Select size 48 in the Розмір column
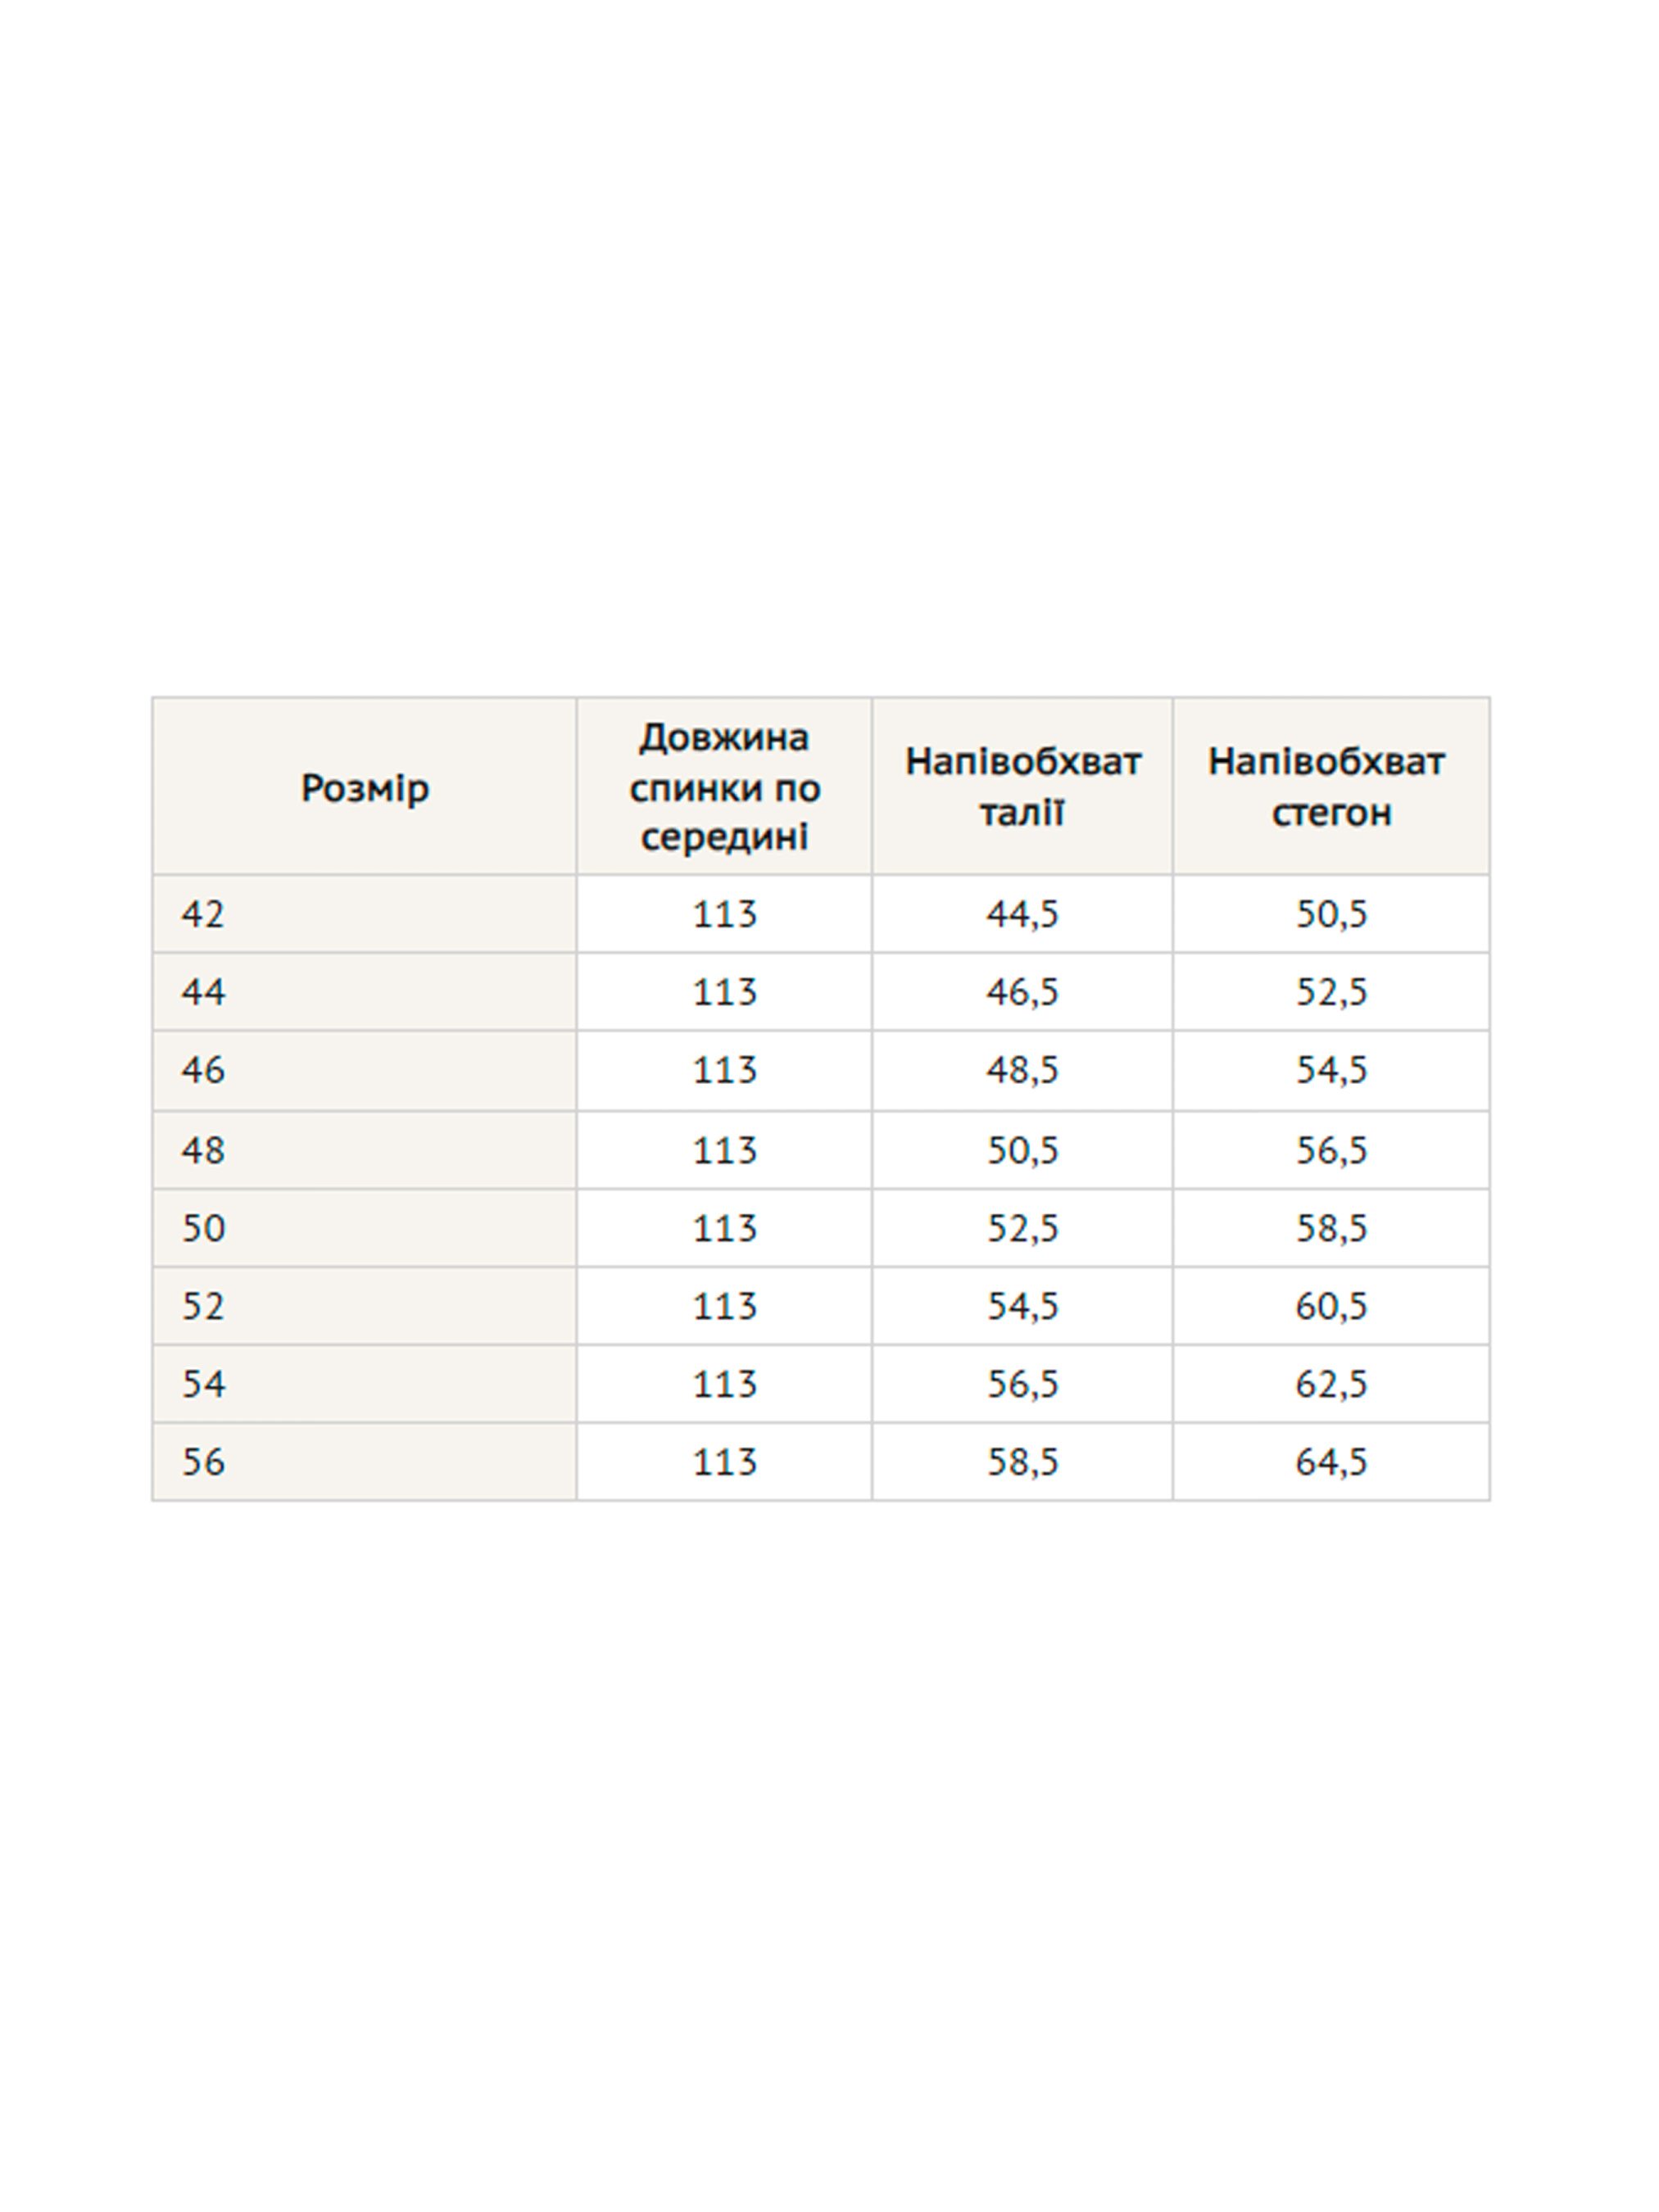1659x2212 pixels. [203, 1150]
